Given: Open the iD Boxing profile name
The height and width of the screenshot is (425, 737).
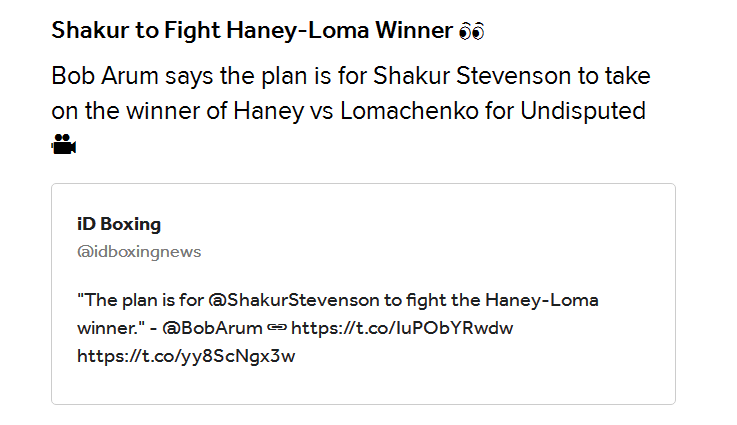Looking at the screenshot, I should click(119, 224).
